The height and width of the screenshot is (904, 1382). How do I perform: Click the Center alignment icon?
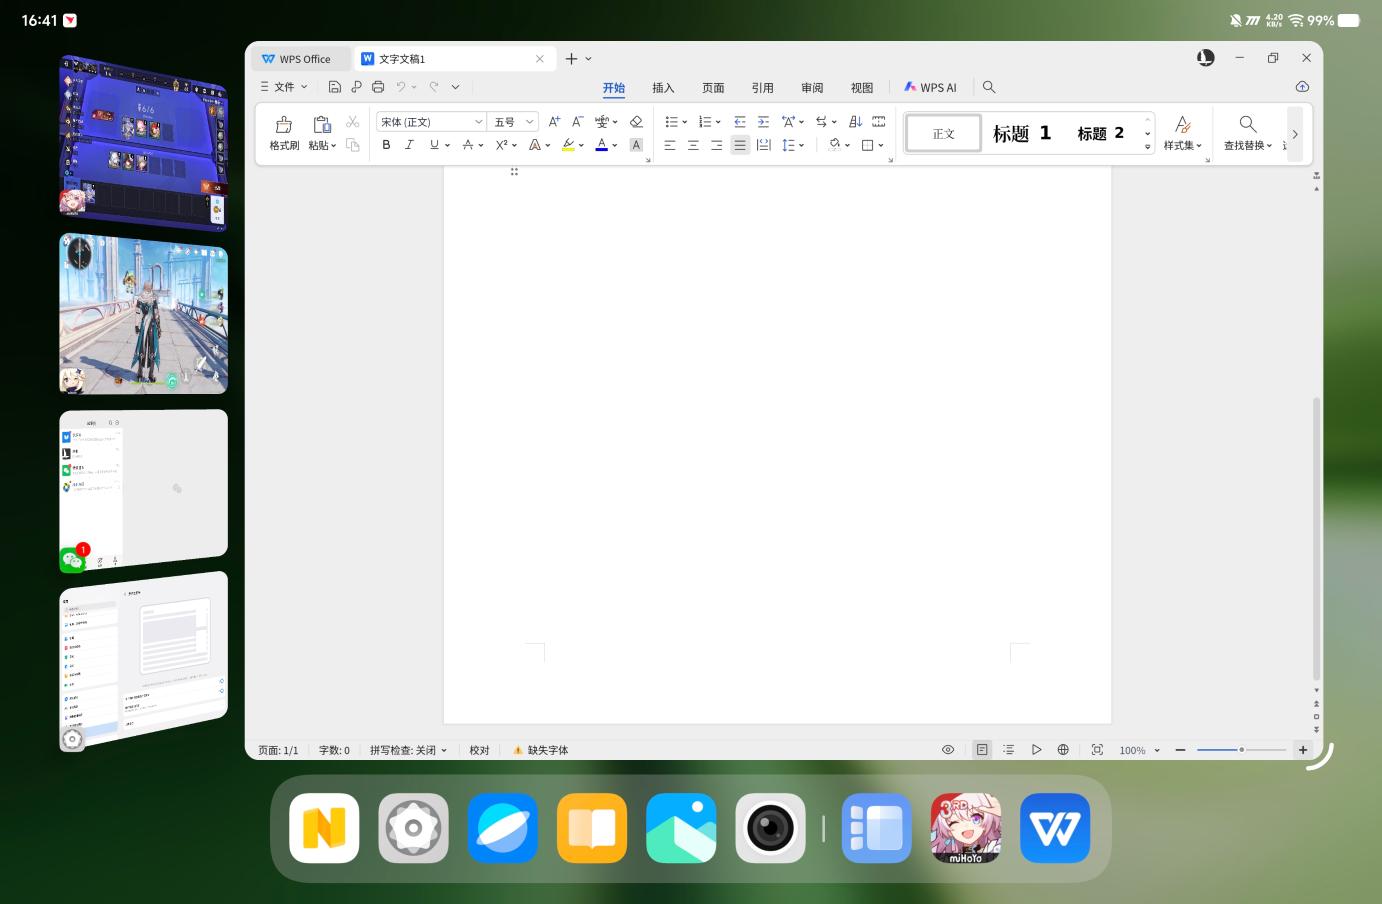693,145
